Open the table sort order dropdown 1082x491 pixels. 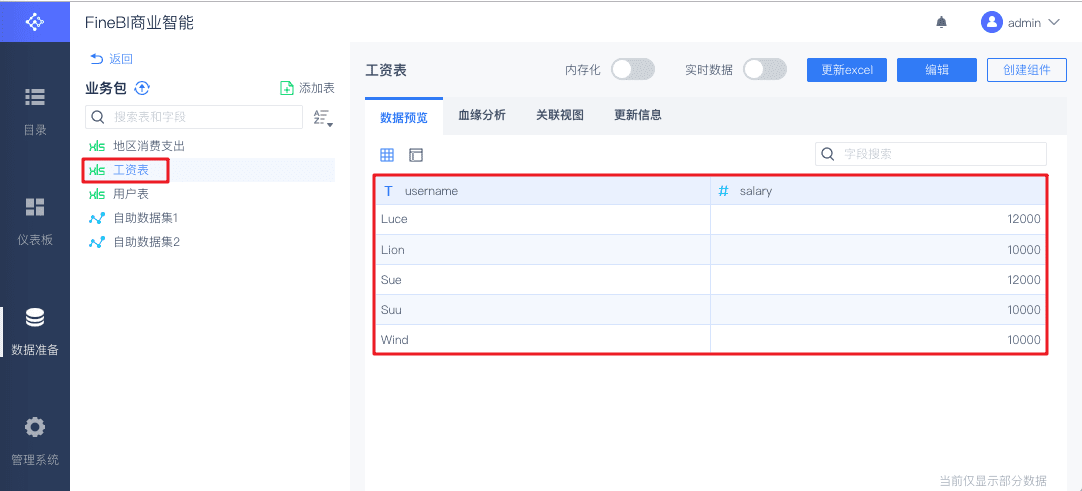[323, 118]
